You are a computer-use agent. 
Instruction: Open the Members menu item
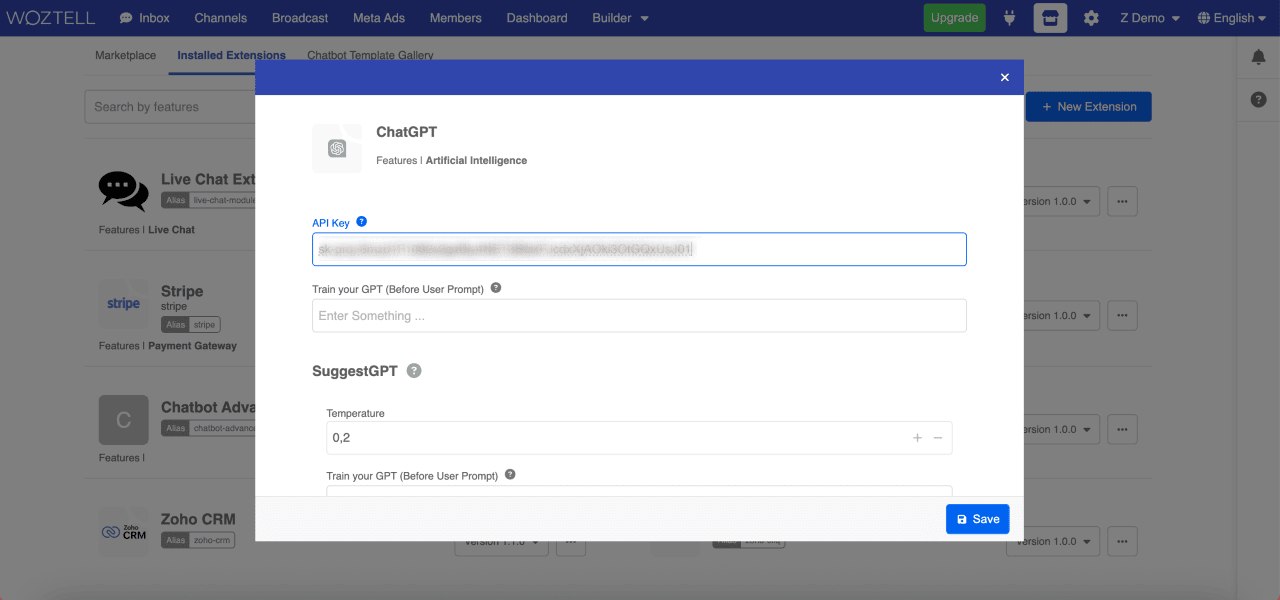click(x=456, y=18)
